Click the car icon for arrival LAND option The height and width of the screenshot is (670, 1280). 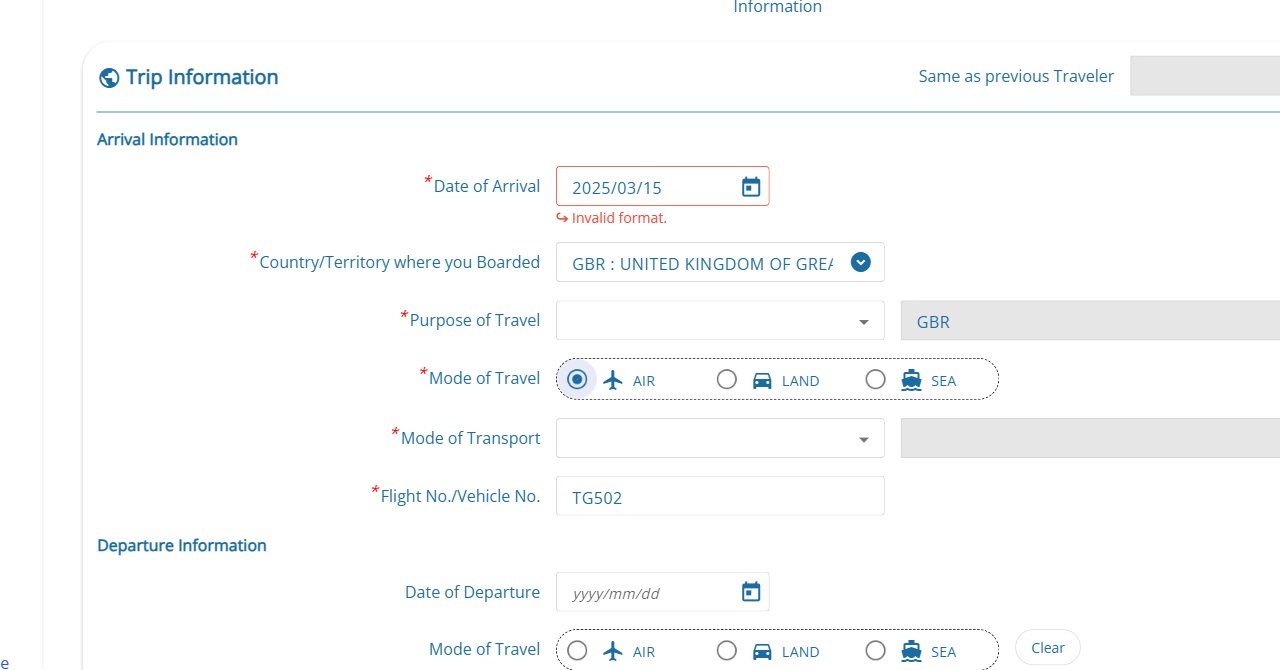(762, 380)
